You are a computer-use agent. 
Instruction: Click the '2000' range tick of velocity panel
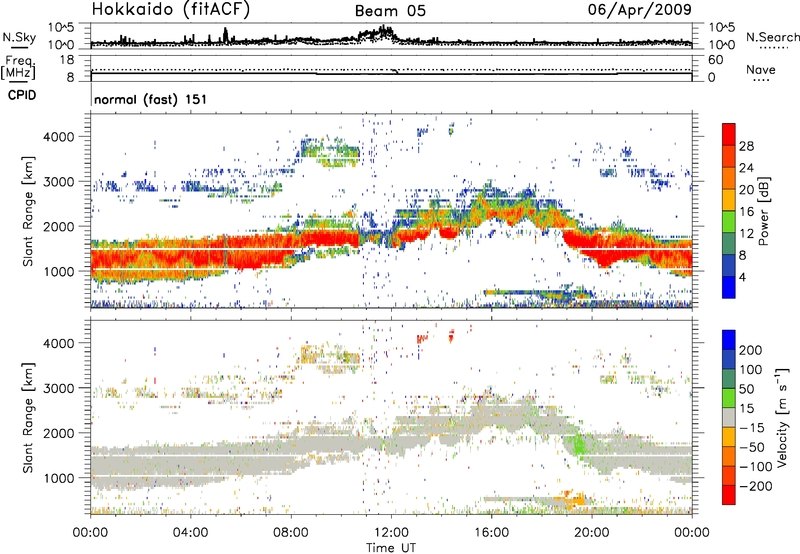[x=58, y=433]
